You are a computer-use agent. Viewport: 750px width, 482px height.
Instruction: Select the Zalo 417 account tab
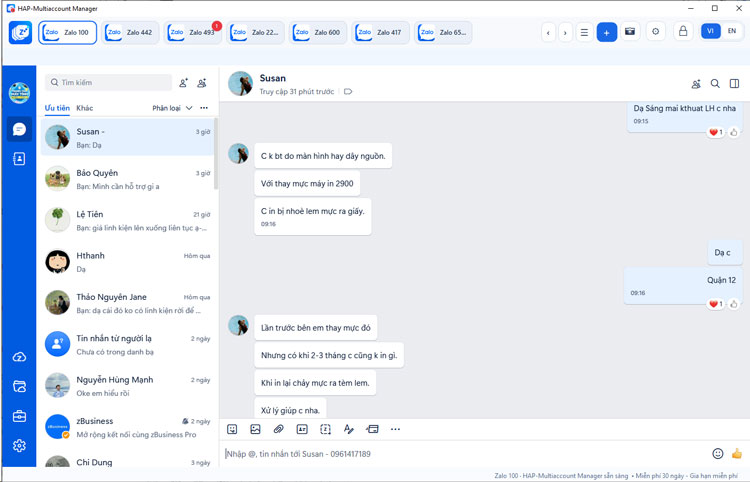[381, 33]
